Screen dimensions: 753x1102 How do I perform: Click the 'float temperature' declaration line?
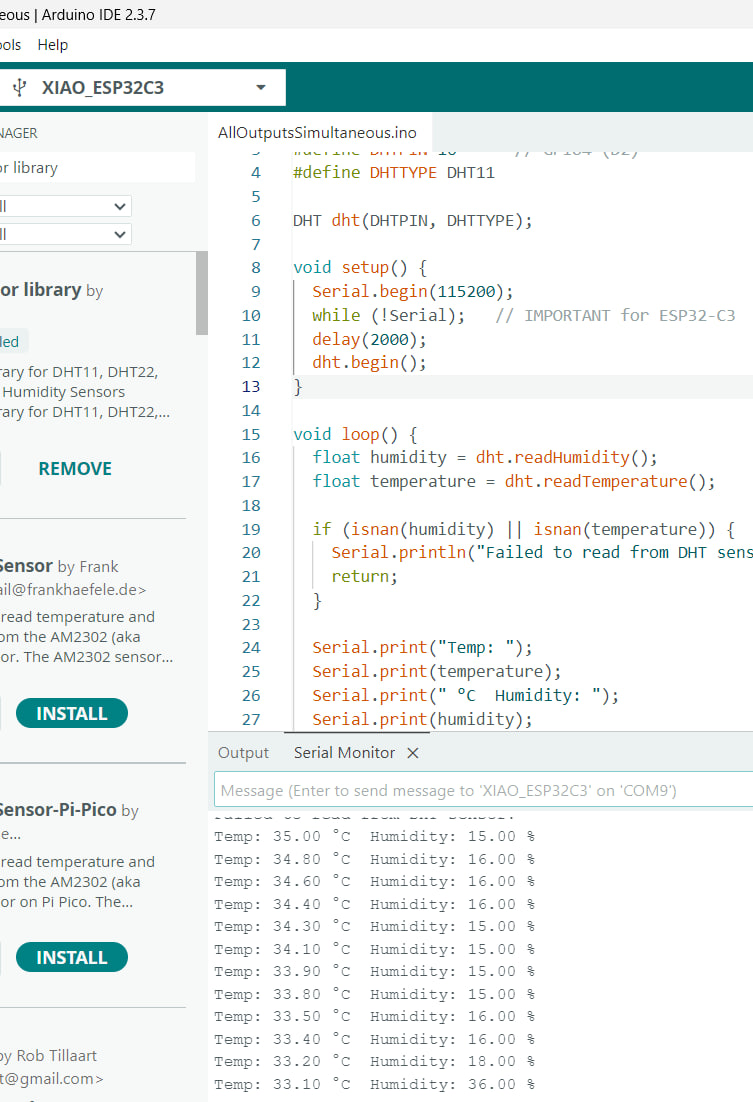pos(514,481)
